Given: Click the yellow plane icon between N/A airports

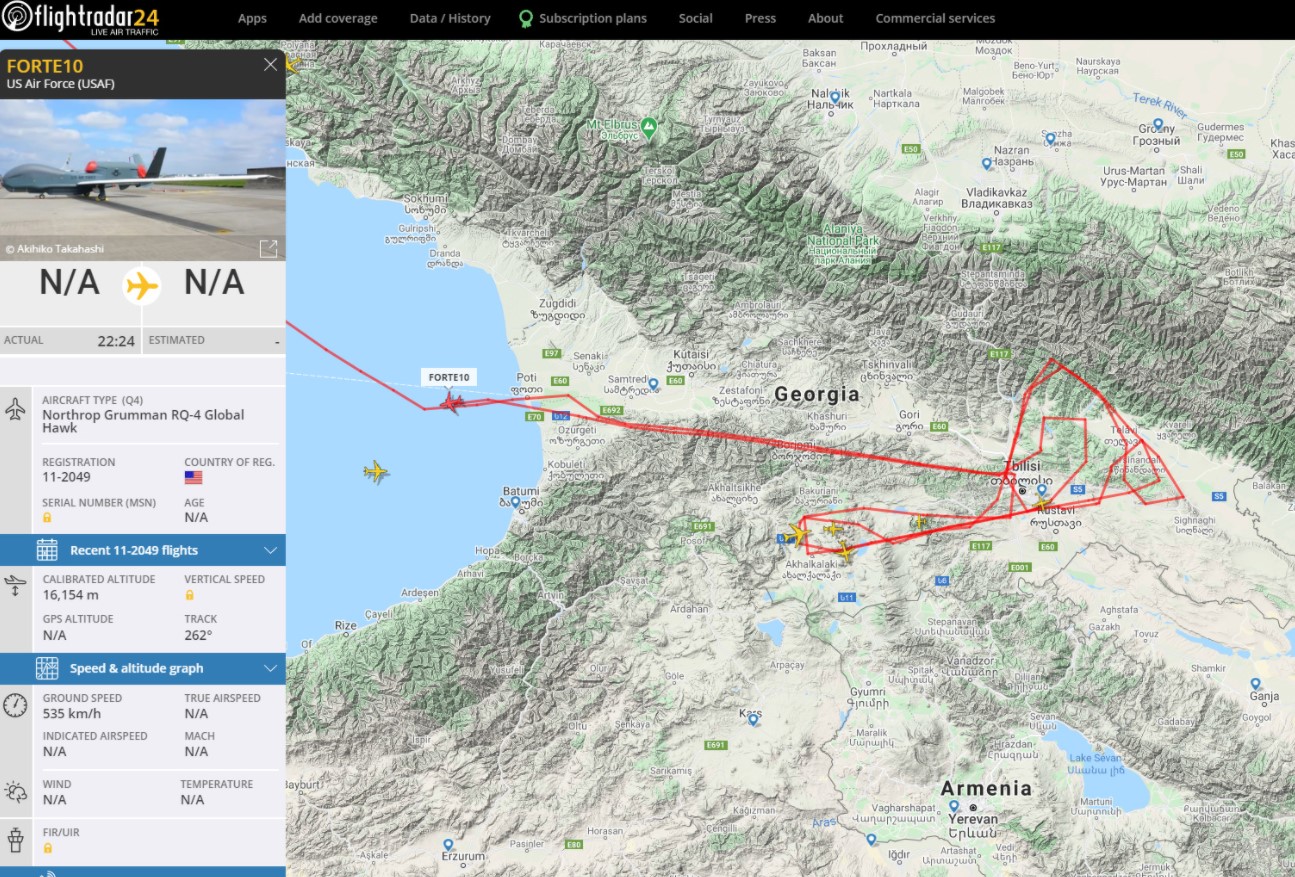Looking at the screenshot, I should tap(142, 286).
